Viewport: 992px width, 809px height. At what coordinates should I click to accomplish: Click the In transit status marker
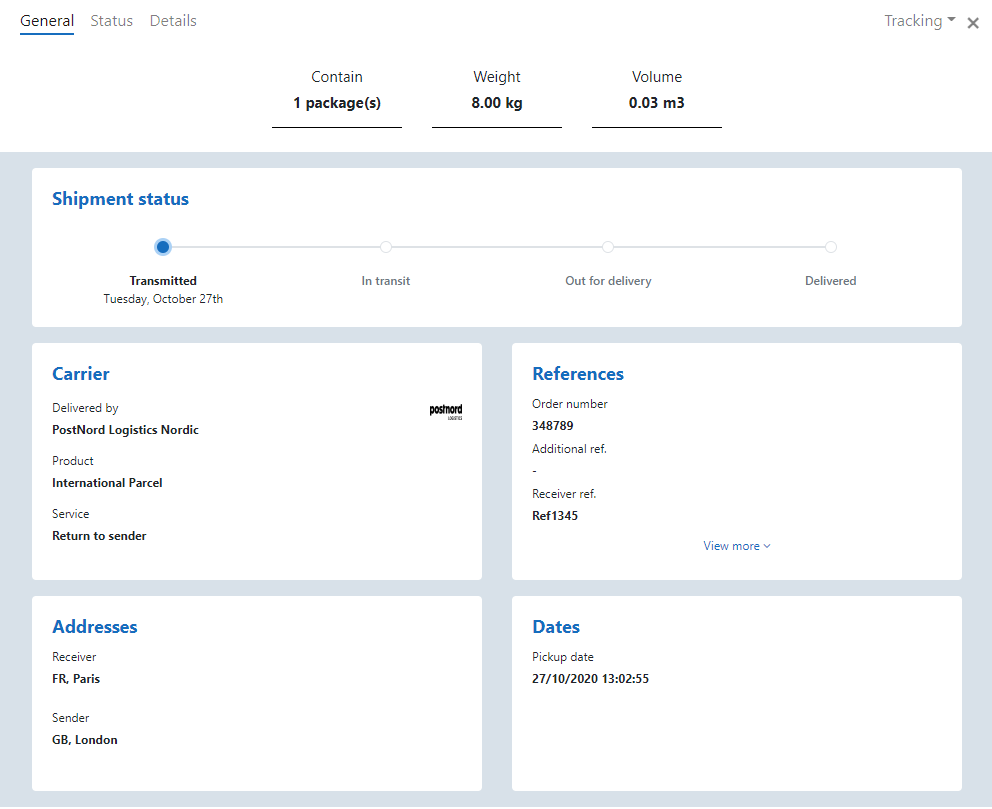pyautogui.click(x=386, y=247)
